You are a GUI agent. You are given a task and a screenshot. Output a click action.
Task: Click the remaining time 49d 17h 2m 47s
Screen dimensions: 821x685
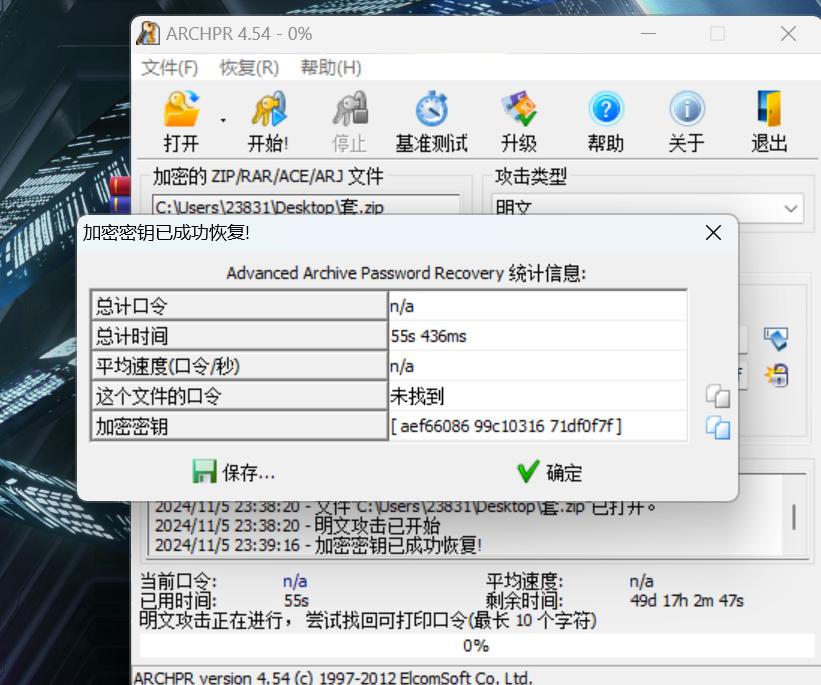click(x=687, y=601)
